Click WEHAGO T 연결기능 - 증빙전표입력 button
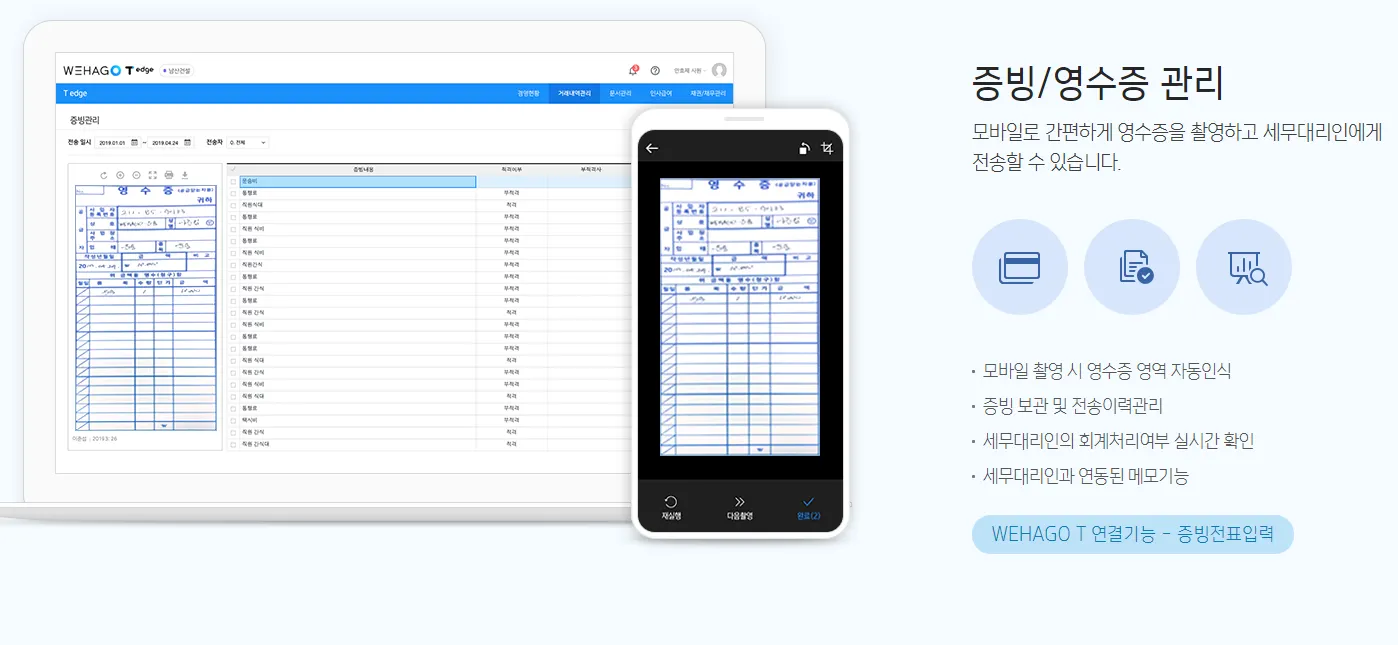Viewport: 1398px width, 645px height. coord(1133,534)
